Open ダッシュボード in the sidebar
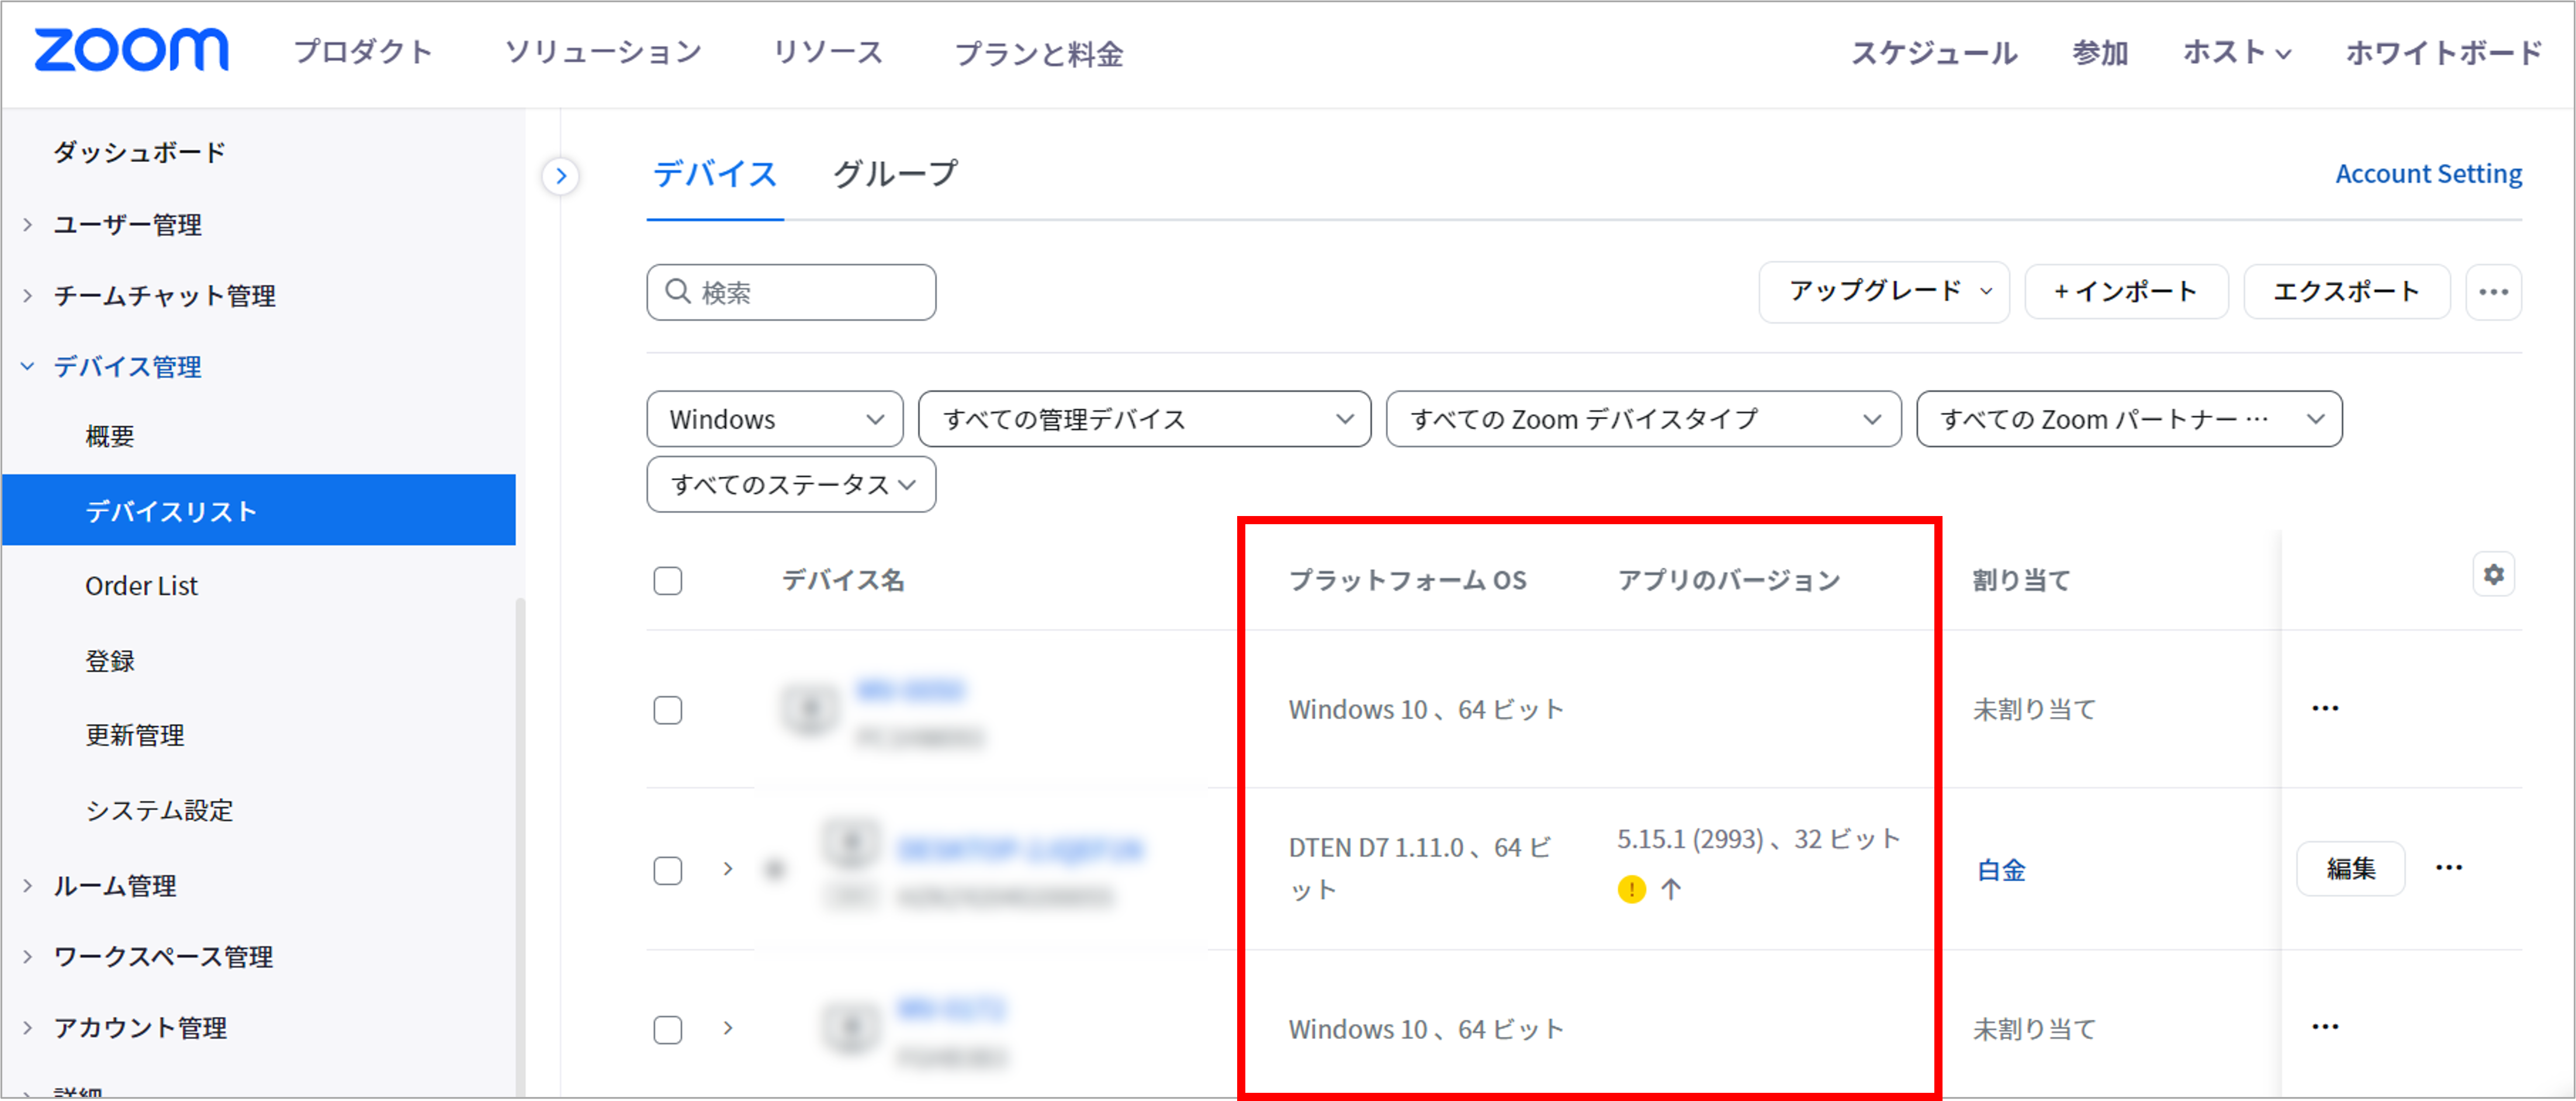2576x1101 pixels. pos(139,152)
